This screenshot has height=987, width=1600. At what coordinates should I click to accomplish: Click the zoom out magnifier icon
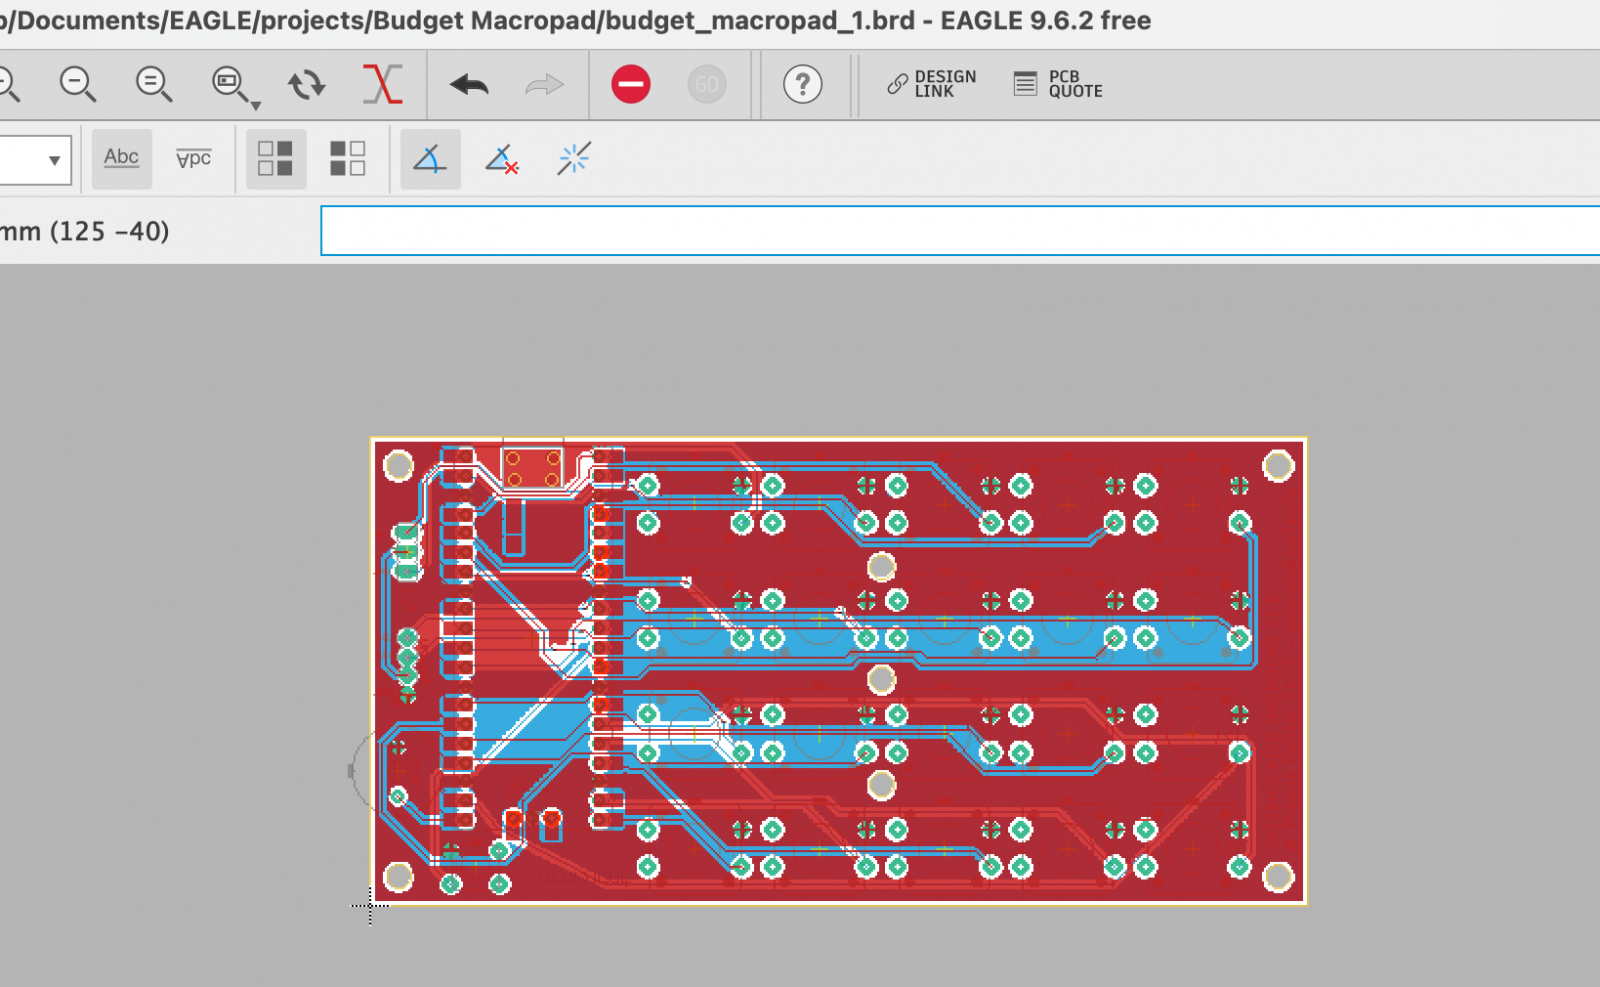78,84
